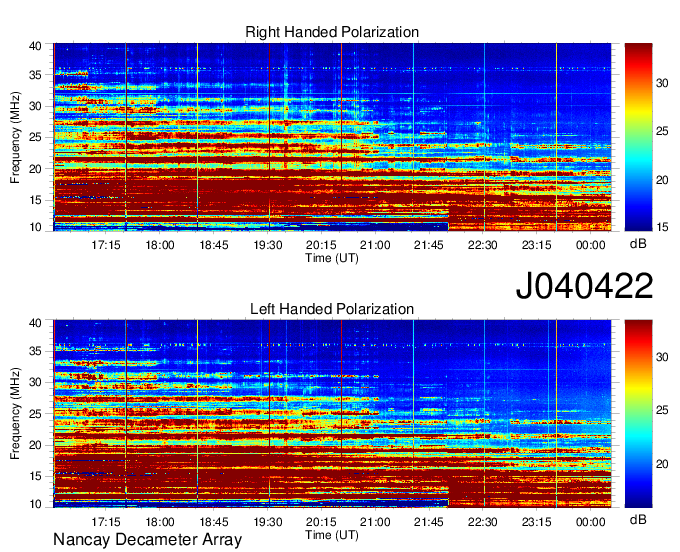
Task: Click the left-handed polarization color bar
Action: [638, 414]
